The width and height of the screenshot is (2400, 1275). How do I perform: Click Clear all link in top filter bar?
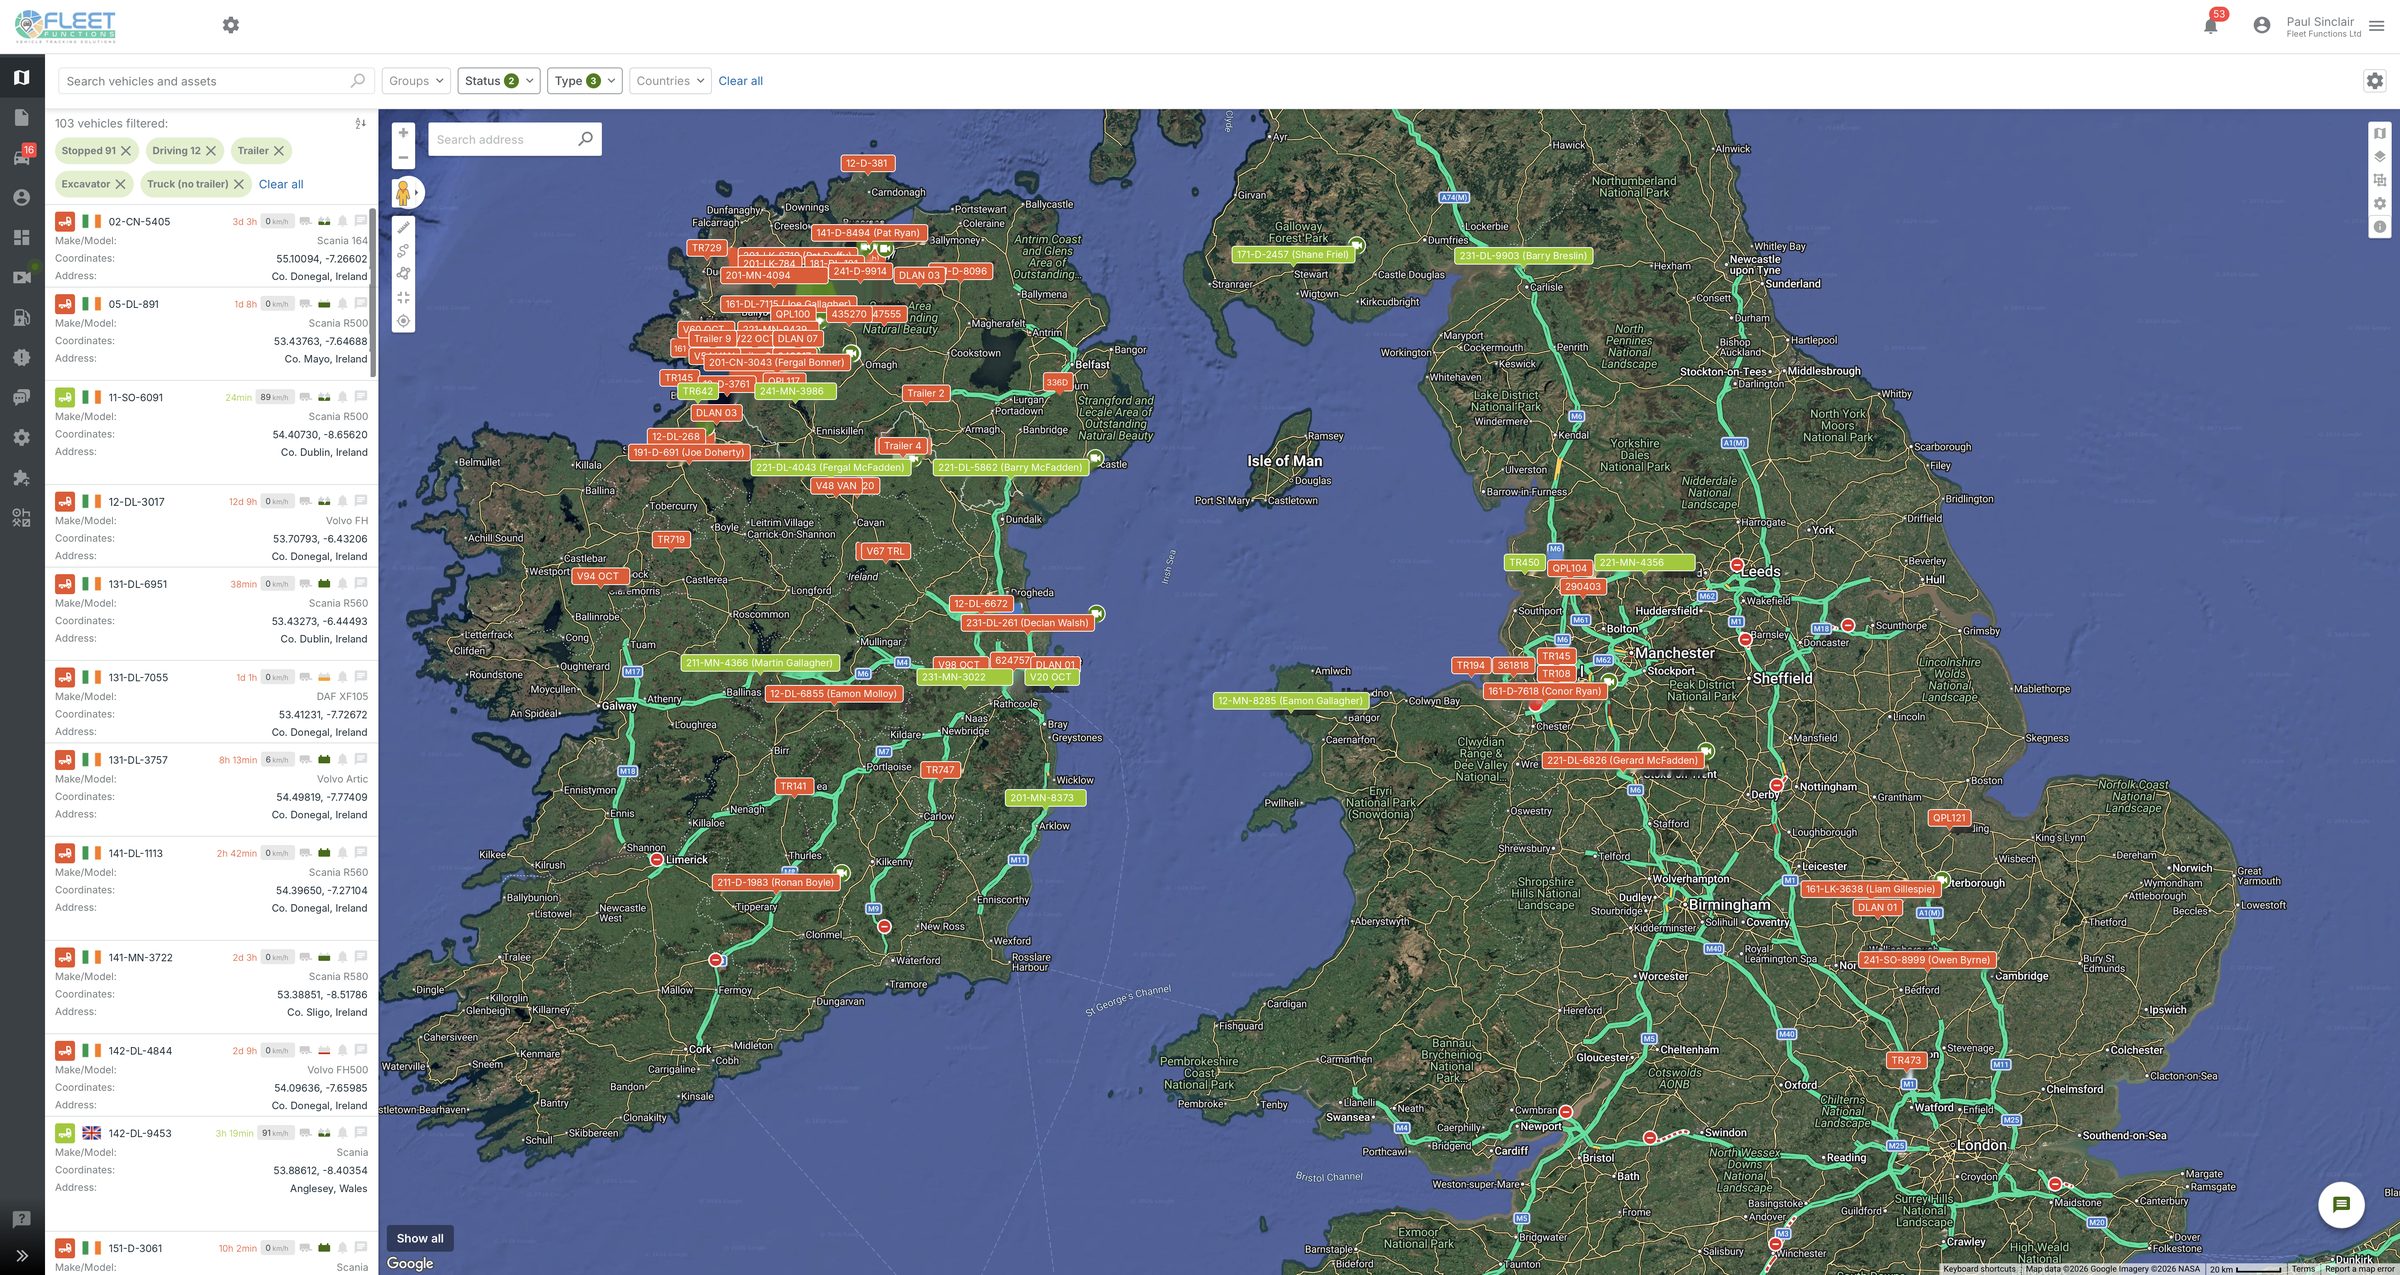point(740,81)
